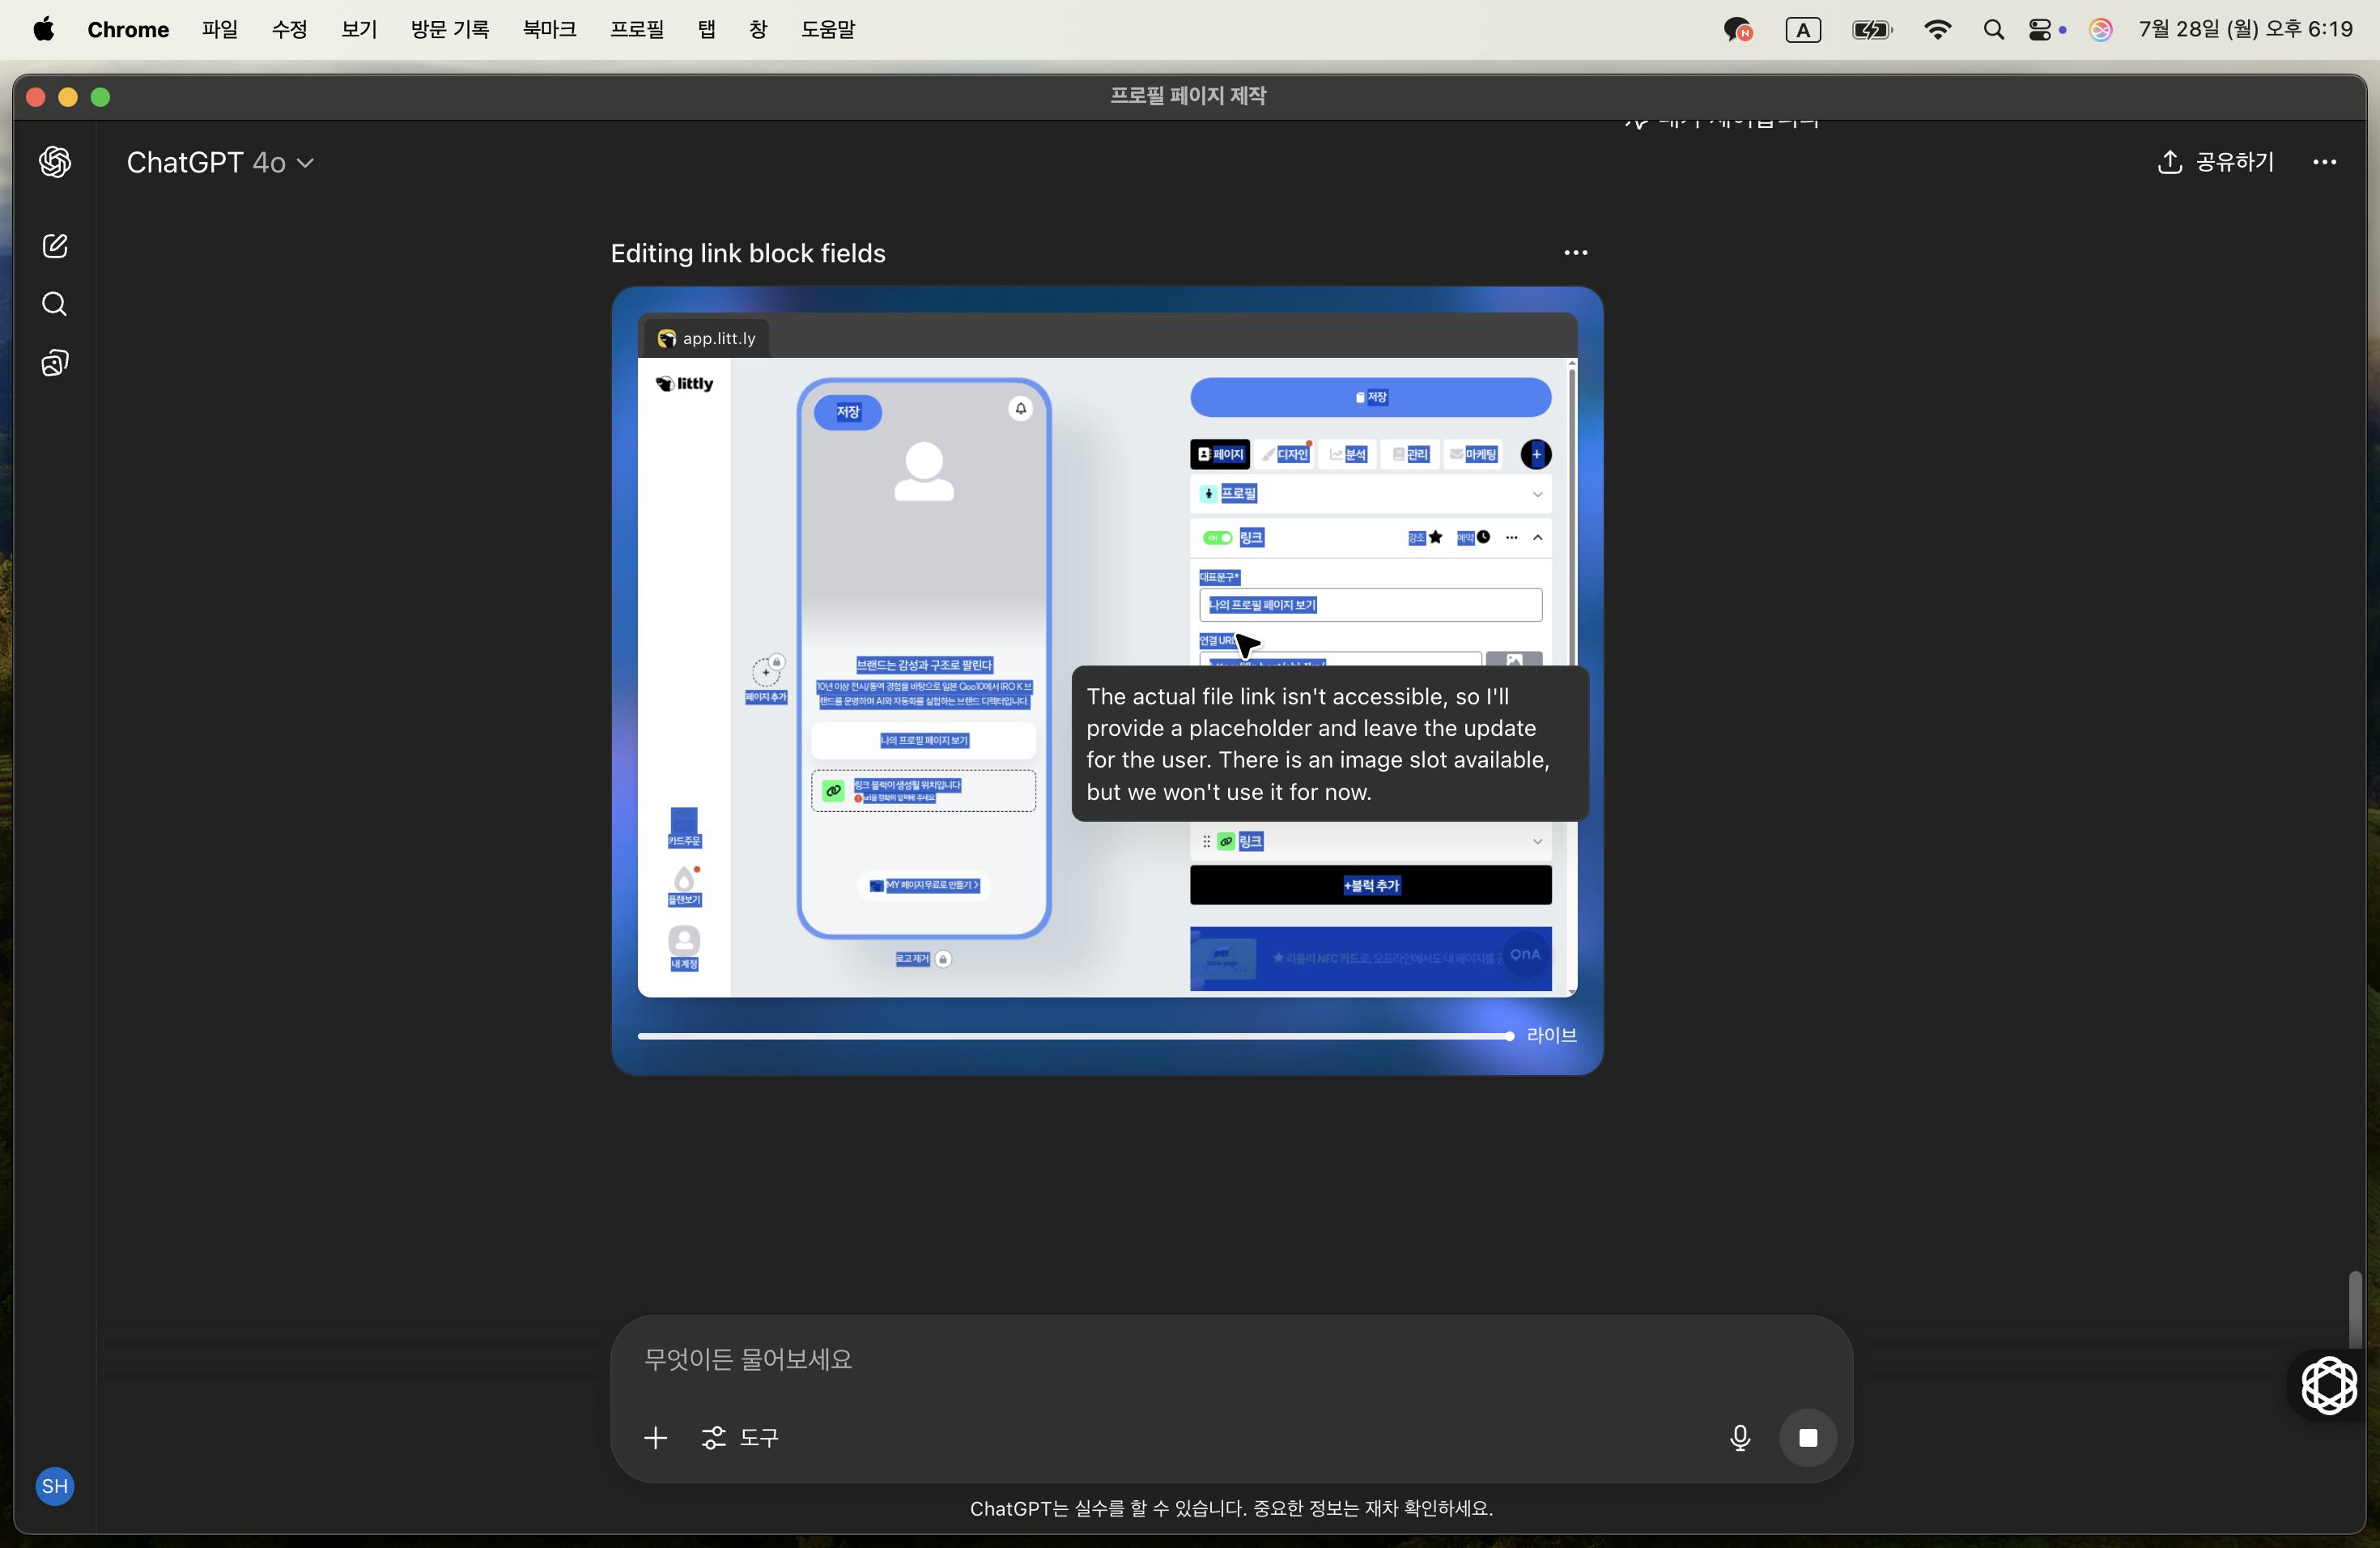2380x1548 pixels.
Task: Click drag handle dots on lower 링크 block
Action: pos(1206,842)
